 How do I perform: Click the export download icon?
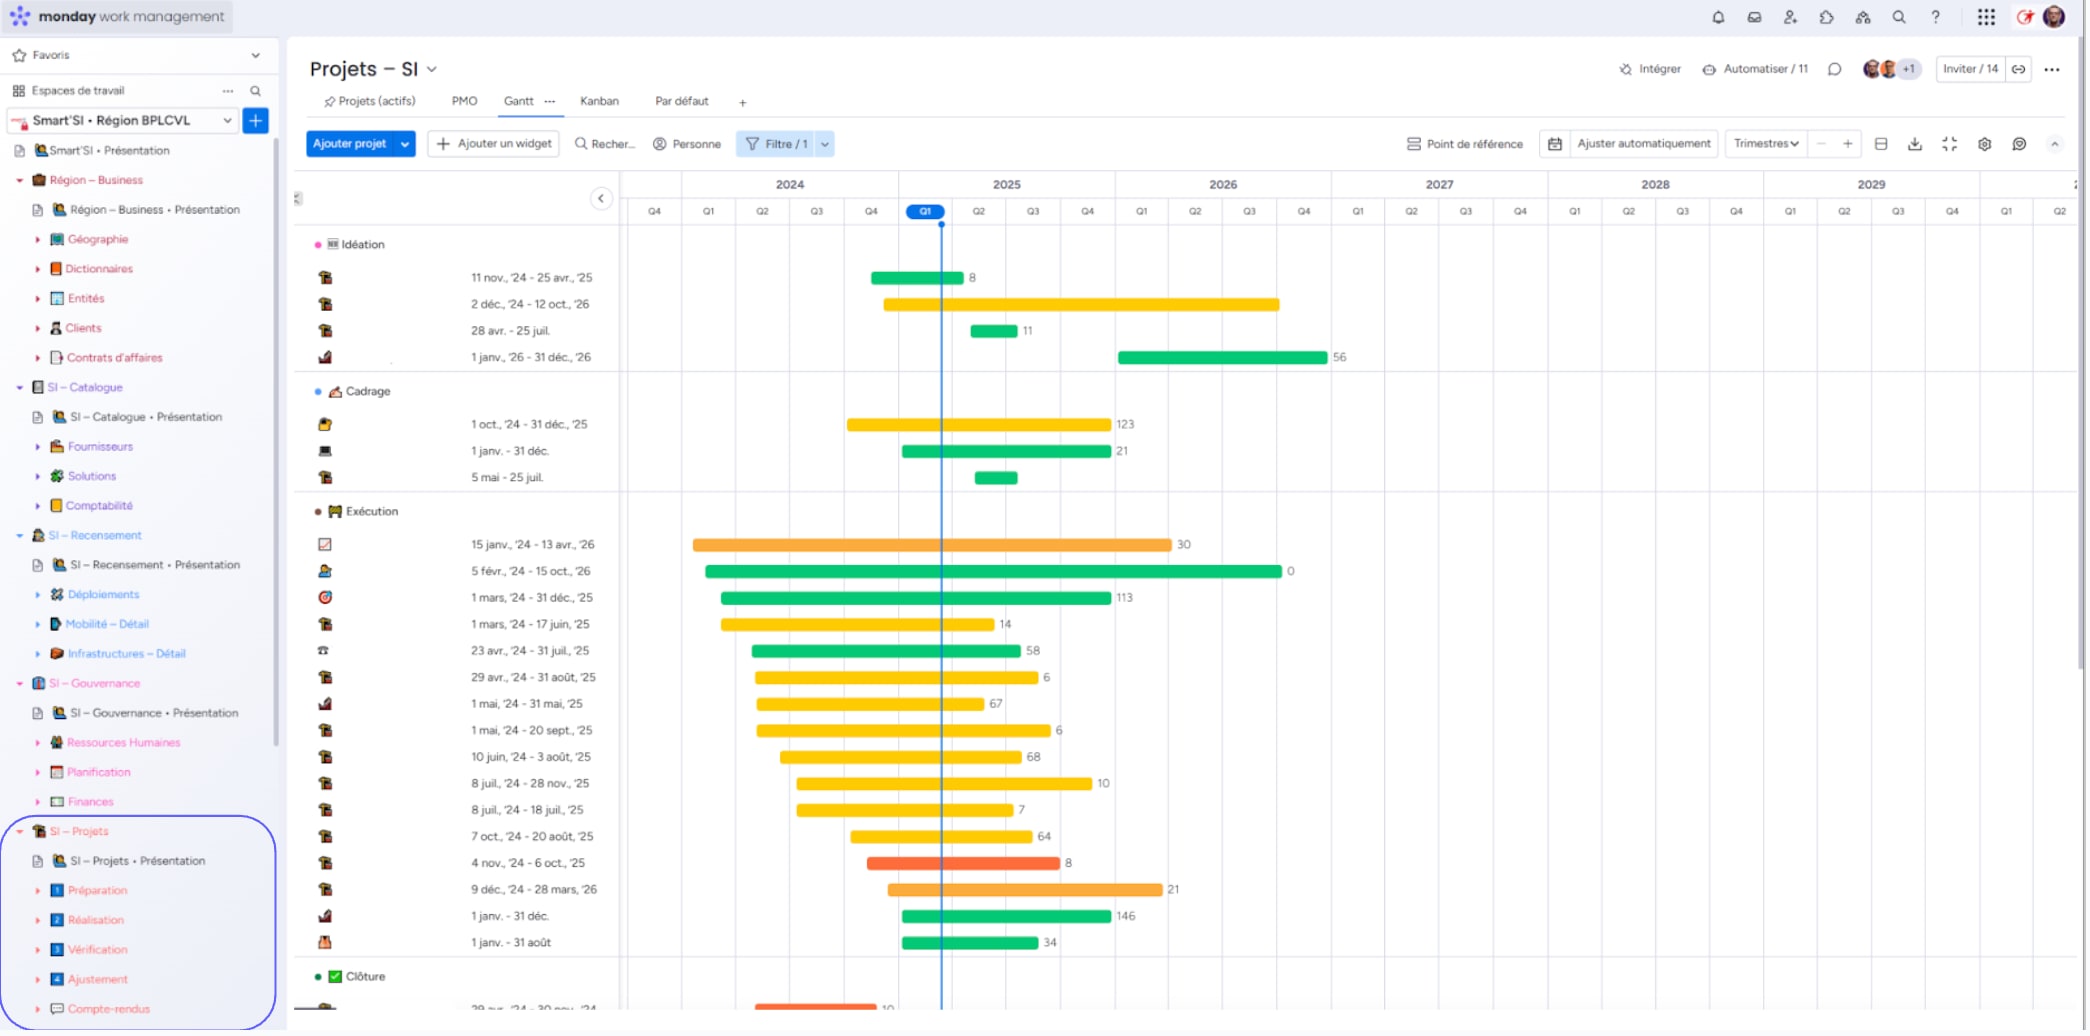pyautogui.click(x=1914, y=144)
